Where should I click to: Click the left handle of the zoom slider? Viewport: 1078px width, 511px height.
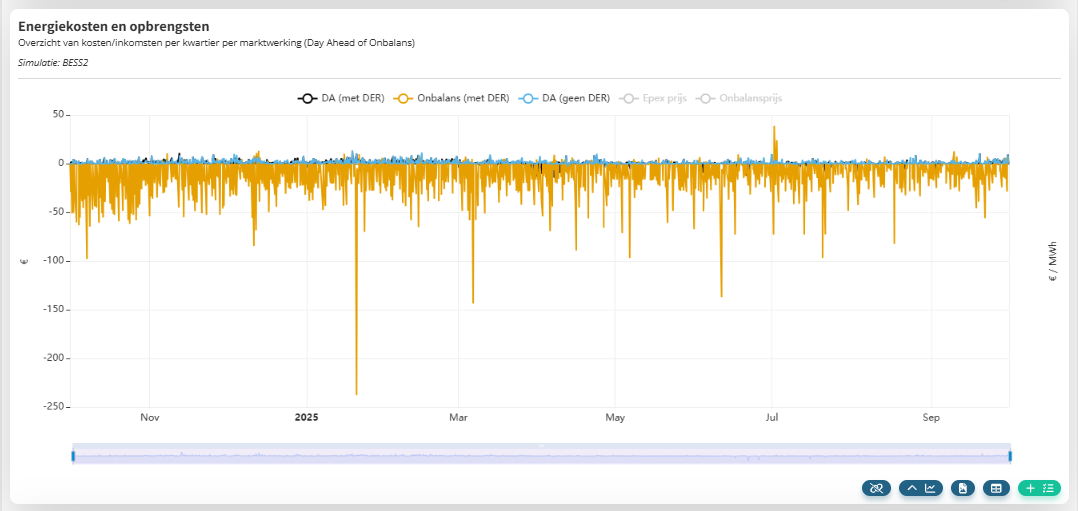click(73, 456)
